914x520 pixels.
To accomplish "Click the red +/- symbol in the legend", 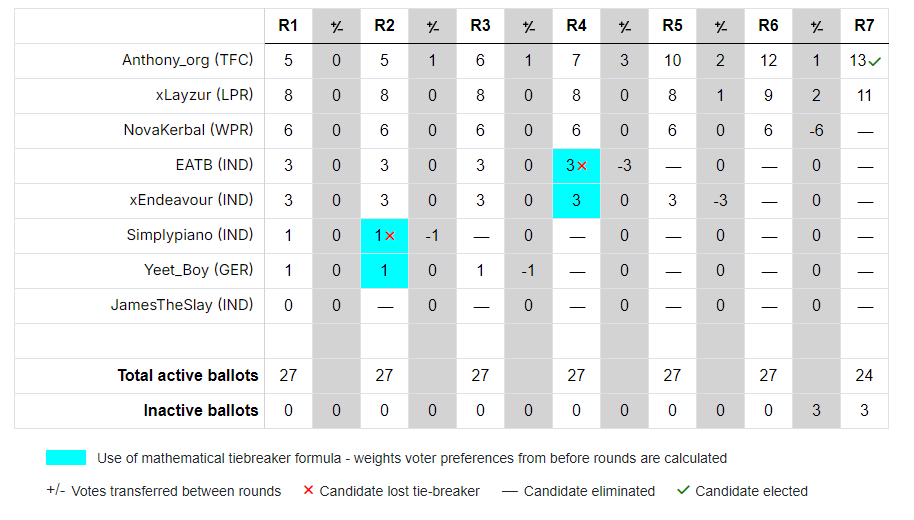I will 57,491.
